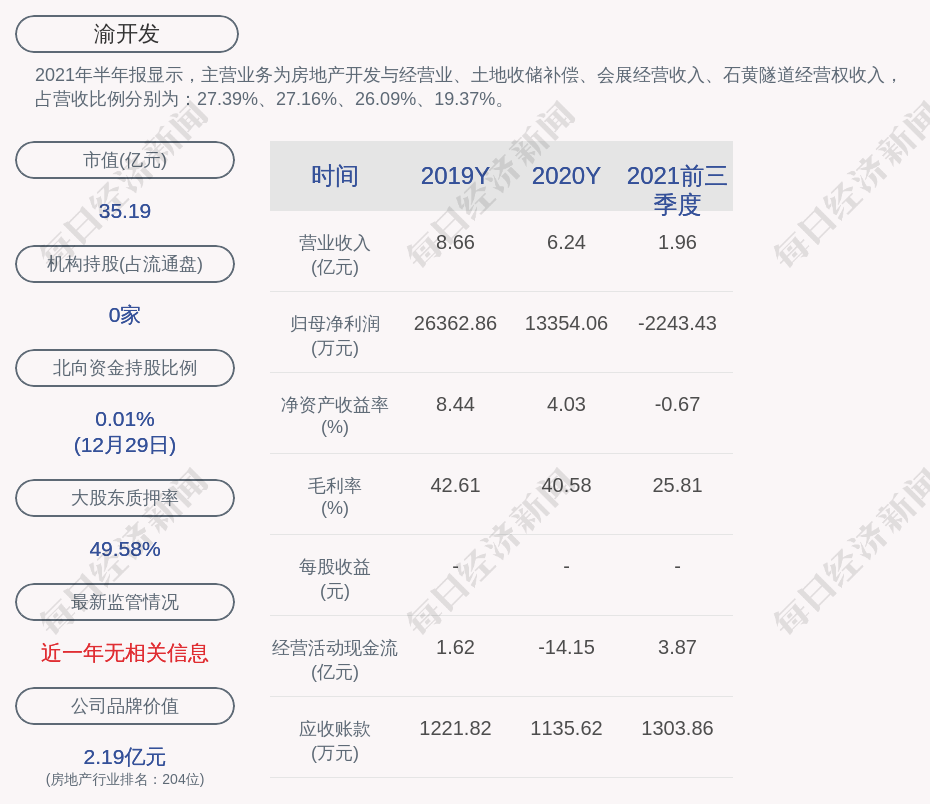
Task: Select the 最新监管情况 label pill
Action: click(125, 602)
